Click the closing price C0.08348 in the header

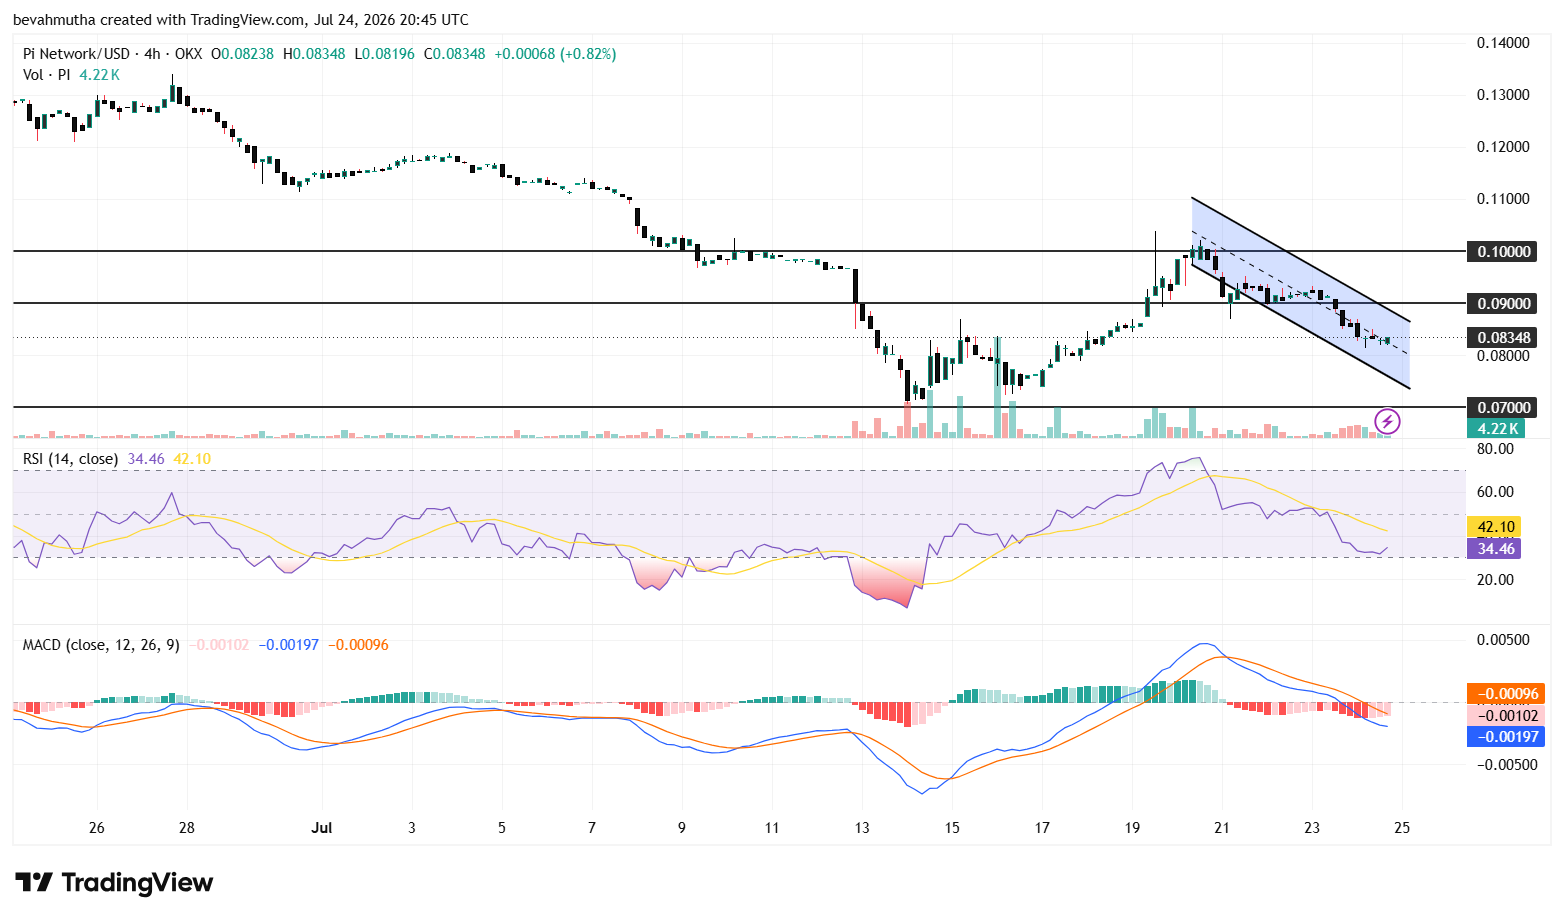pos(455,54)
